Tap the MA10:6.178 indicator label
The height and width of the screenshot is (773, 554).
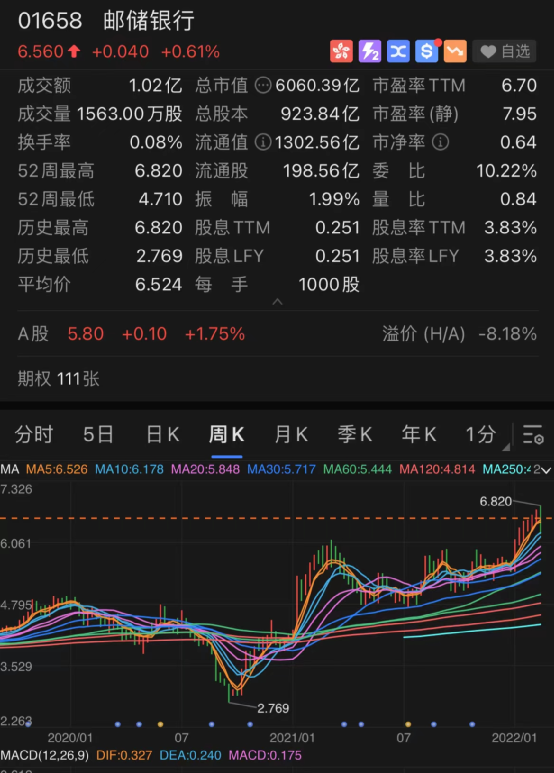129,469
